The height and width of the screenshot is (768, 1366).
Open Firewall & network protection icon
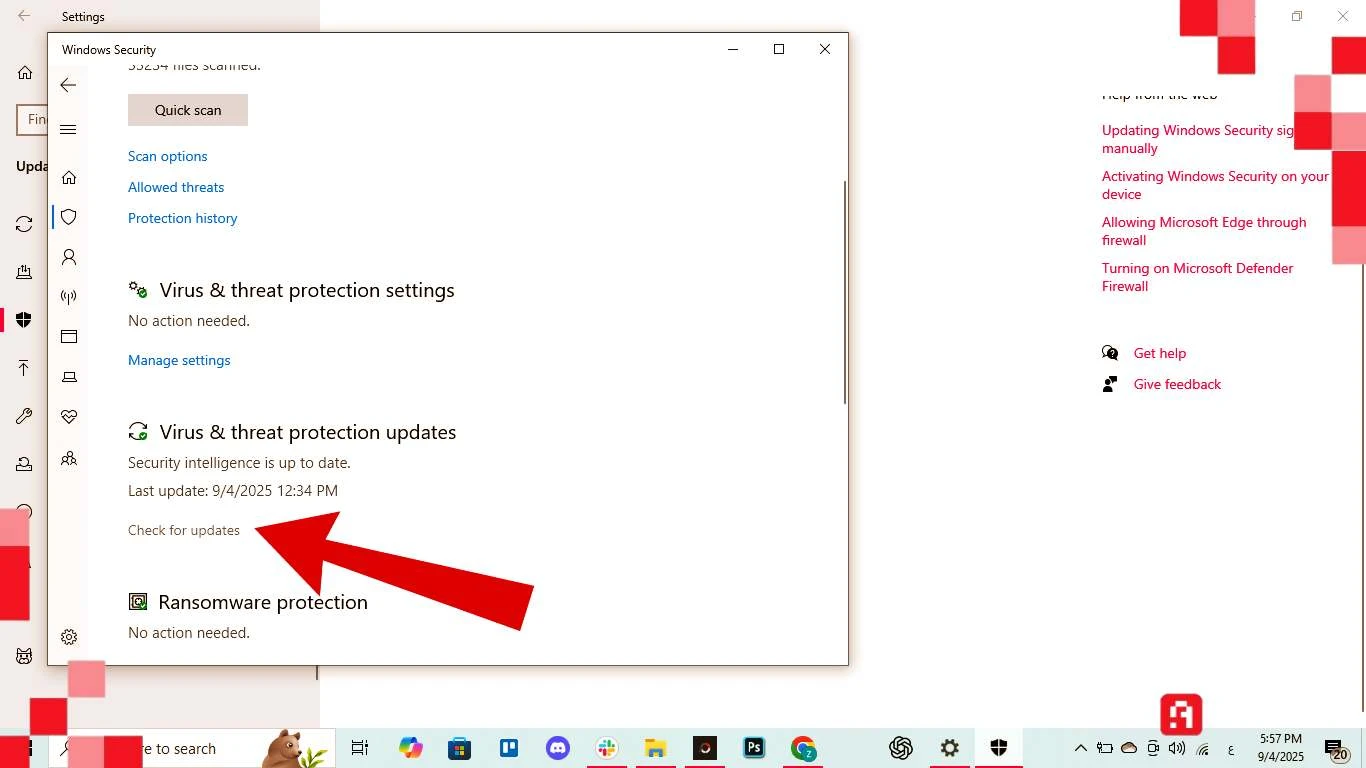pos(69,297)
